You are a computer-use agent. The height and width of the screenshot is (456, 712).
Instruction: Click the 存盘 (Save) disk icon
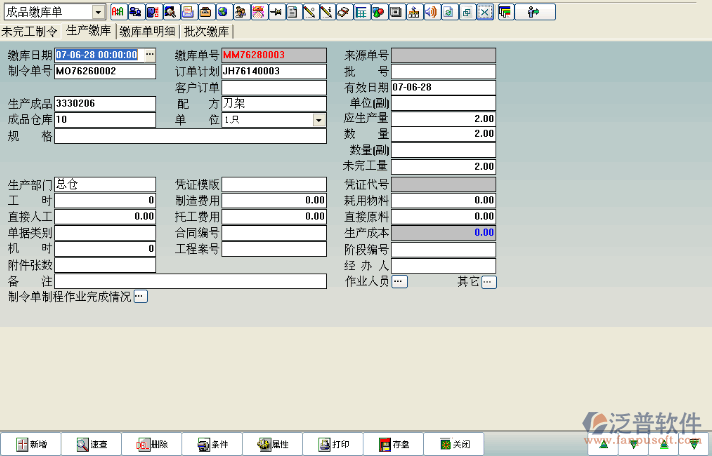point(393,444)
